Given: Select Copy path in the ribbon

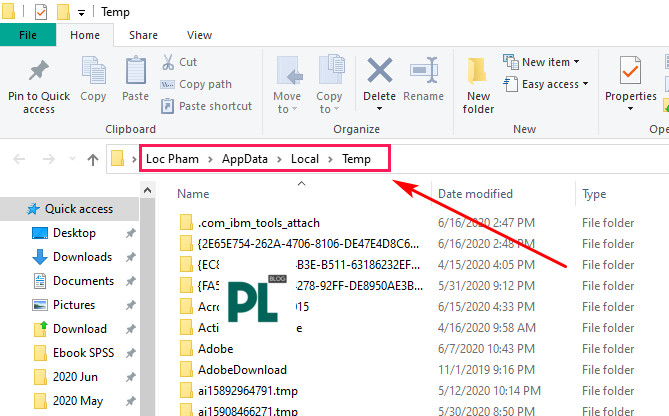Looking at the screenshot, I should tap(196, 84).
